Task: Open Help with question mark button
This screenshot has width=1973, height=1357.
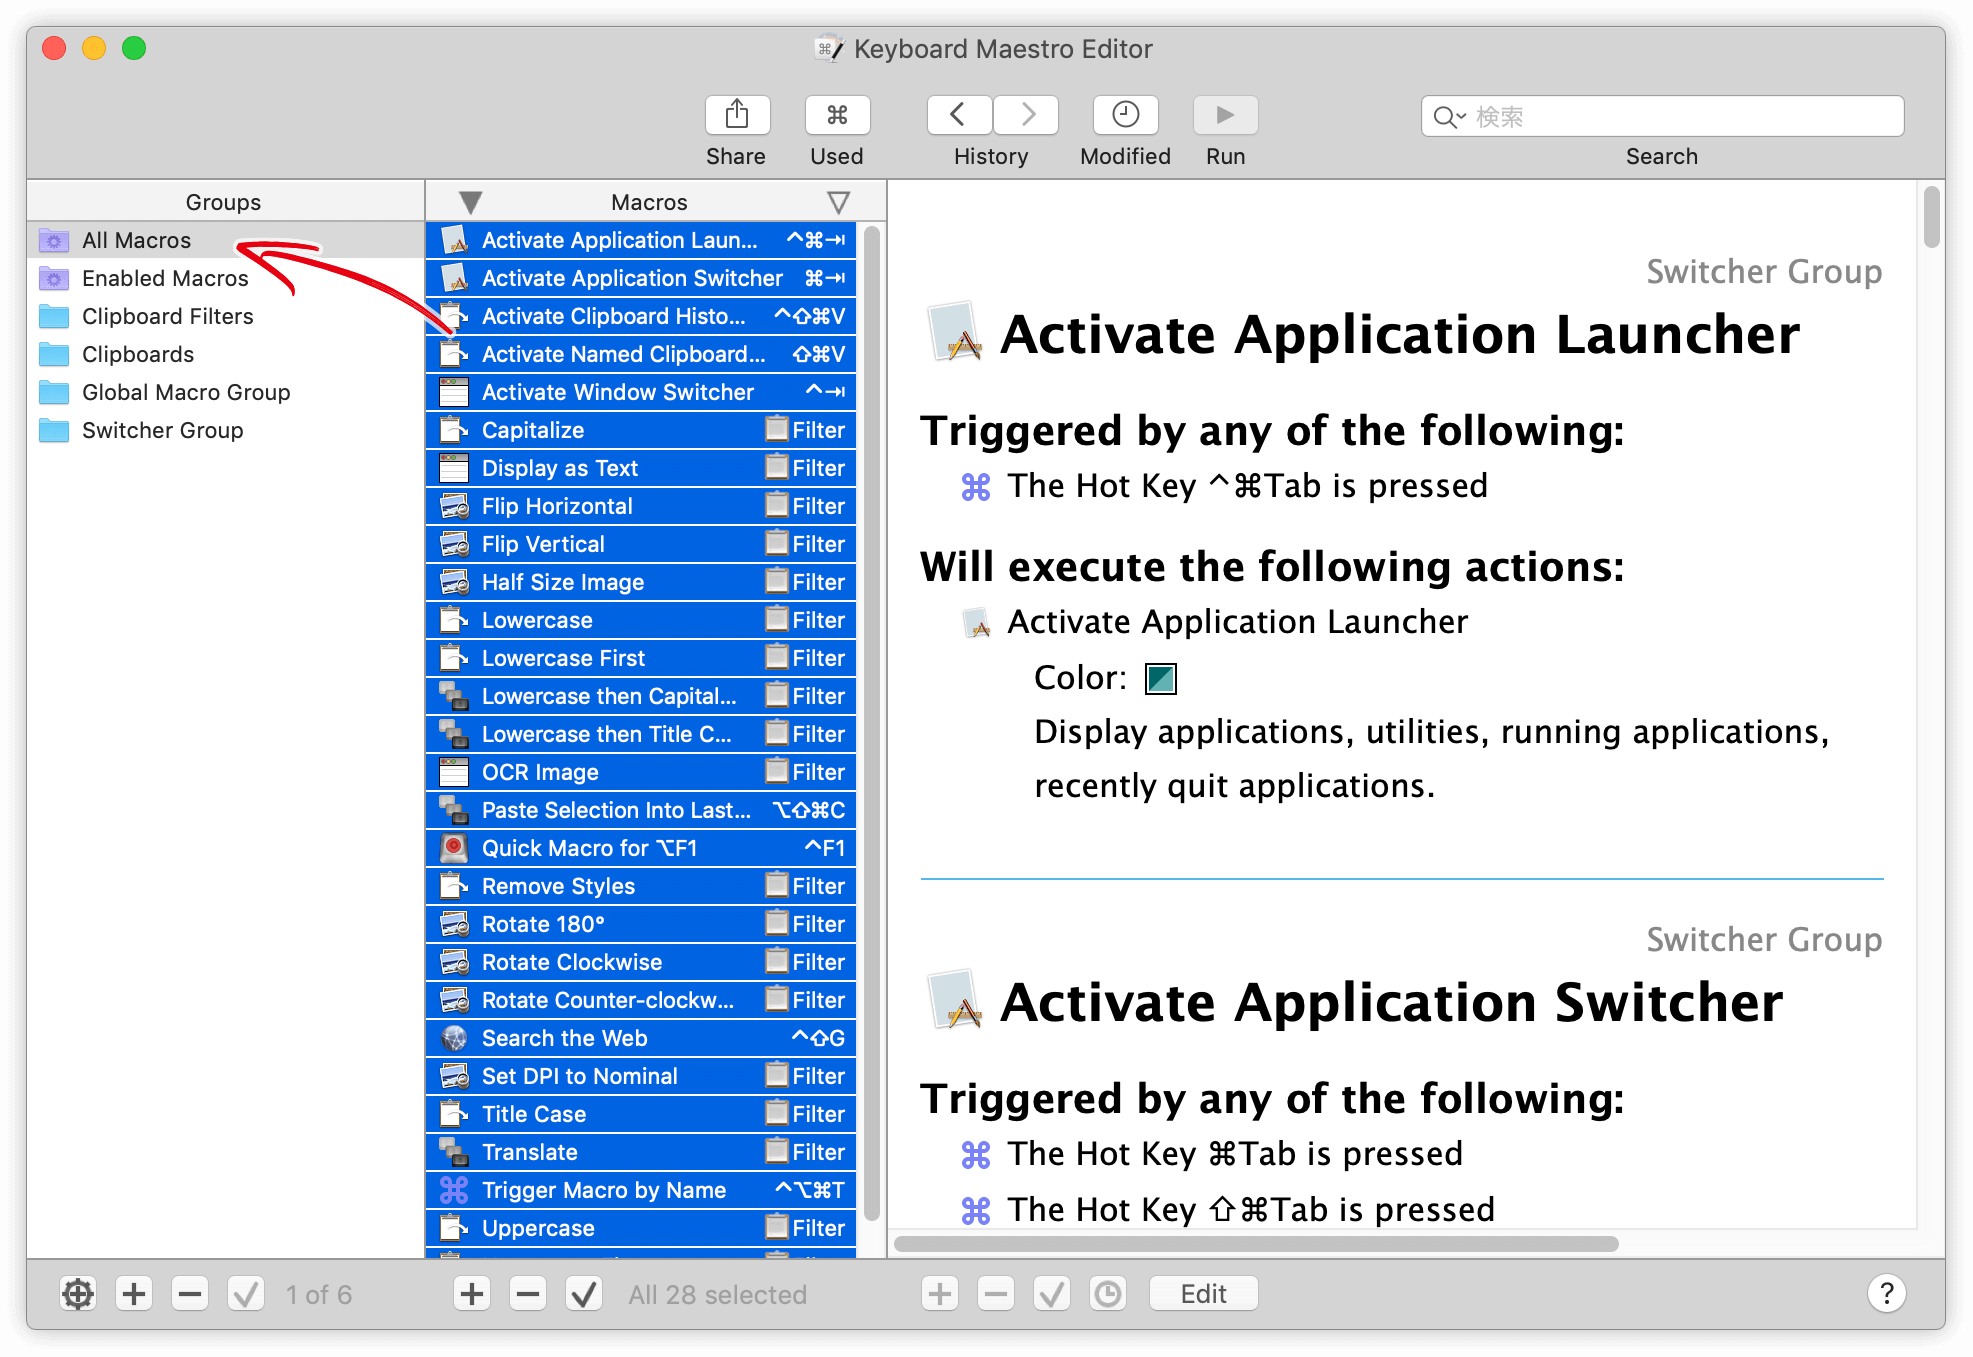Action: click(1887, 1294)
